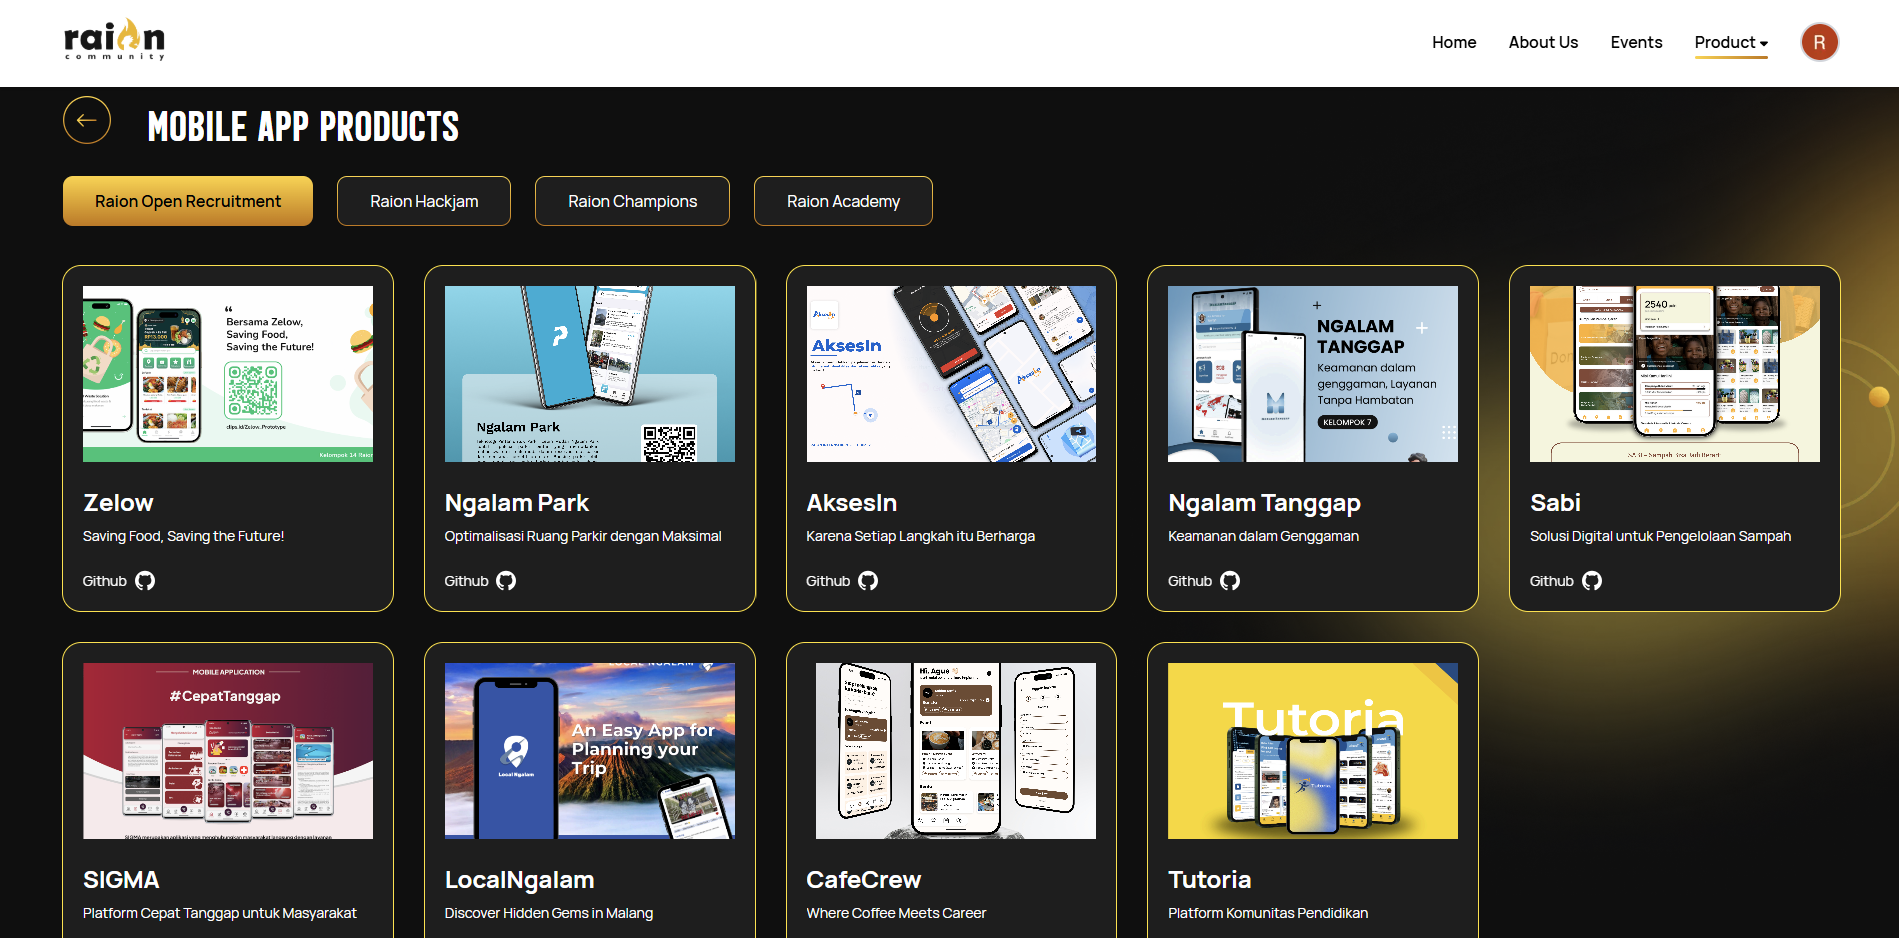Click the Raion community logo
The width and height of the screenshot is (1899, 938).
[114, 40]
